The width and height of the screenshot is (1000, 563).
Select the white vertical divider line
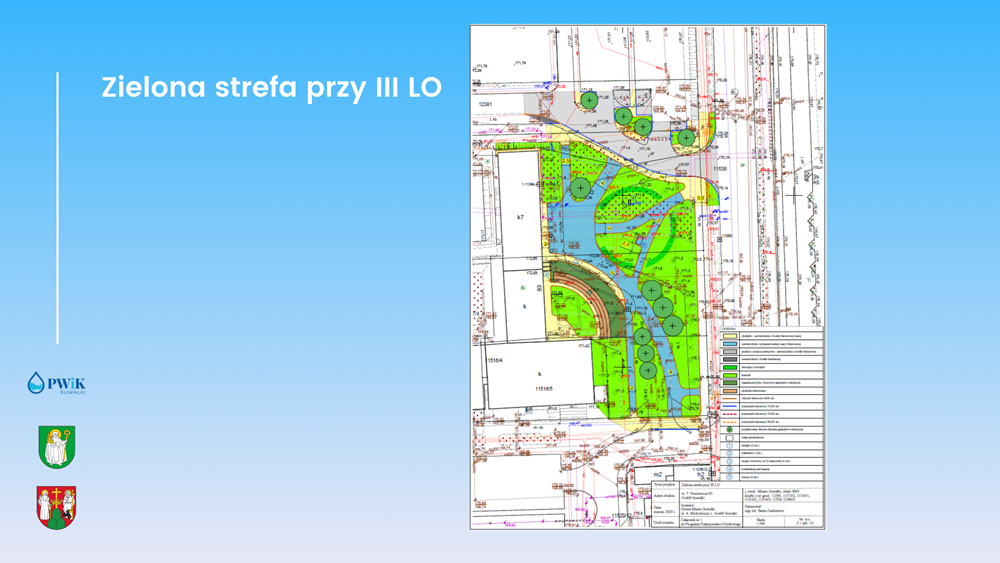click(57, 207)
